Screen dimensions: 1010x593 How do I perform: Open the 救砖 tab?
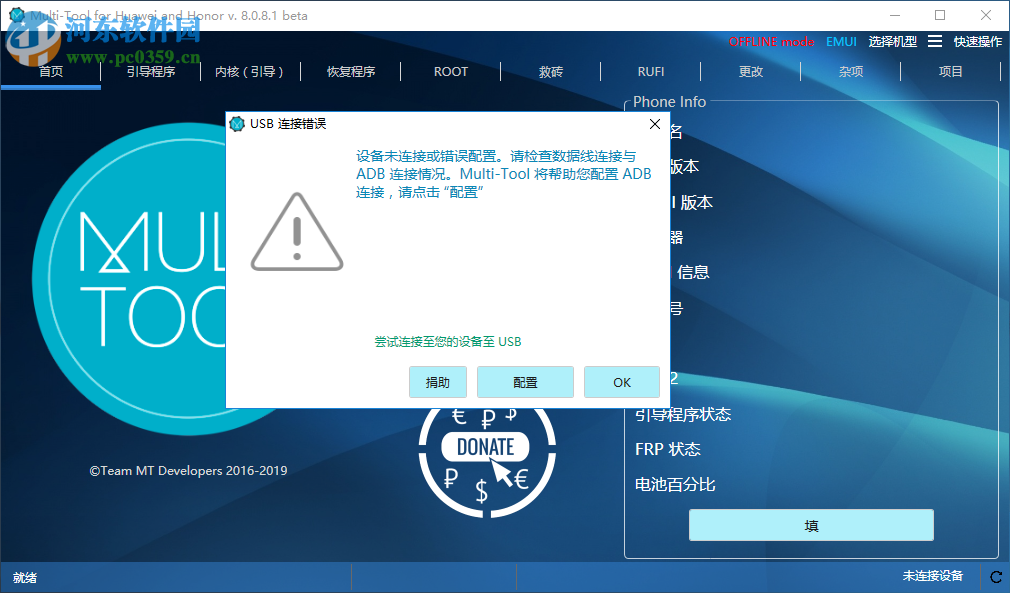pyautogui.click(x=550, y=71)
